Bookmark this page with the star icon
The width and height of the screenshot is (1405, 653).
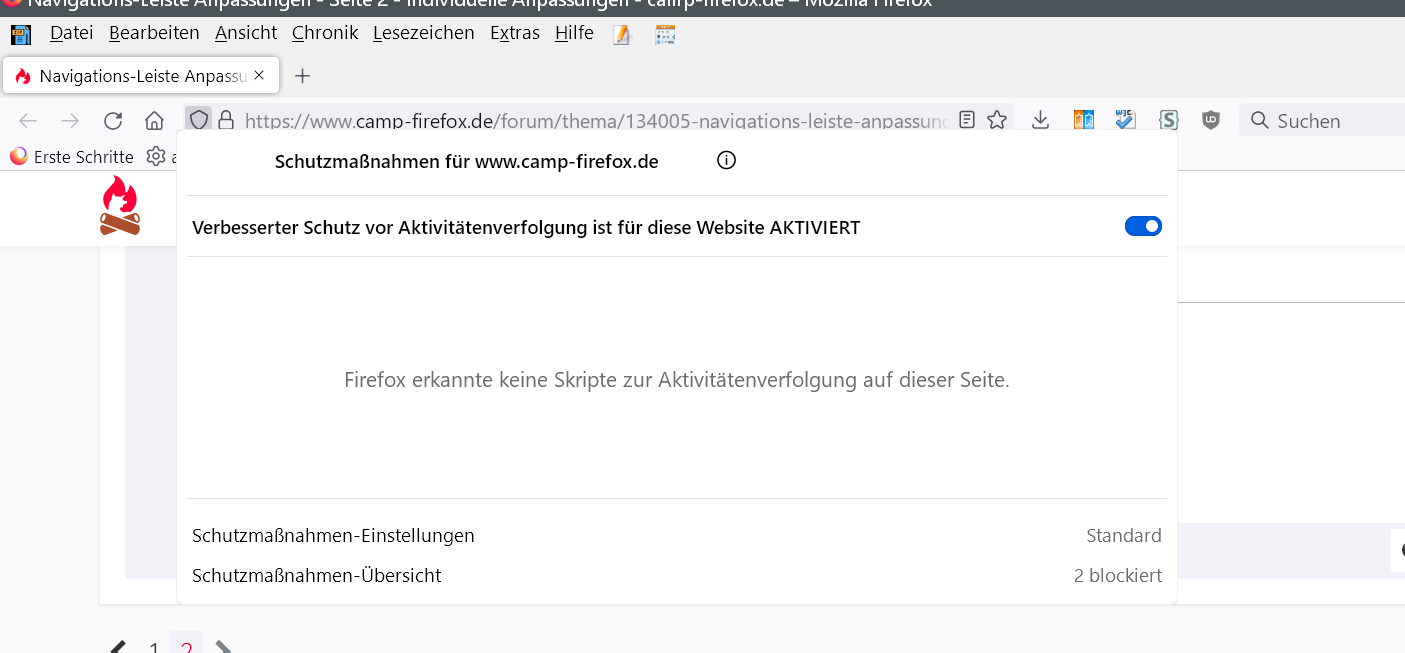pyautogui.click(x=997, y=120)
